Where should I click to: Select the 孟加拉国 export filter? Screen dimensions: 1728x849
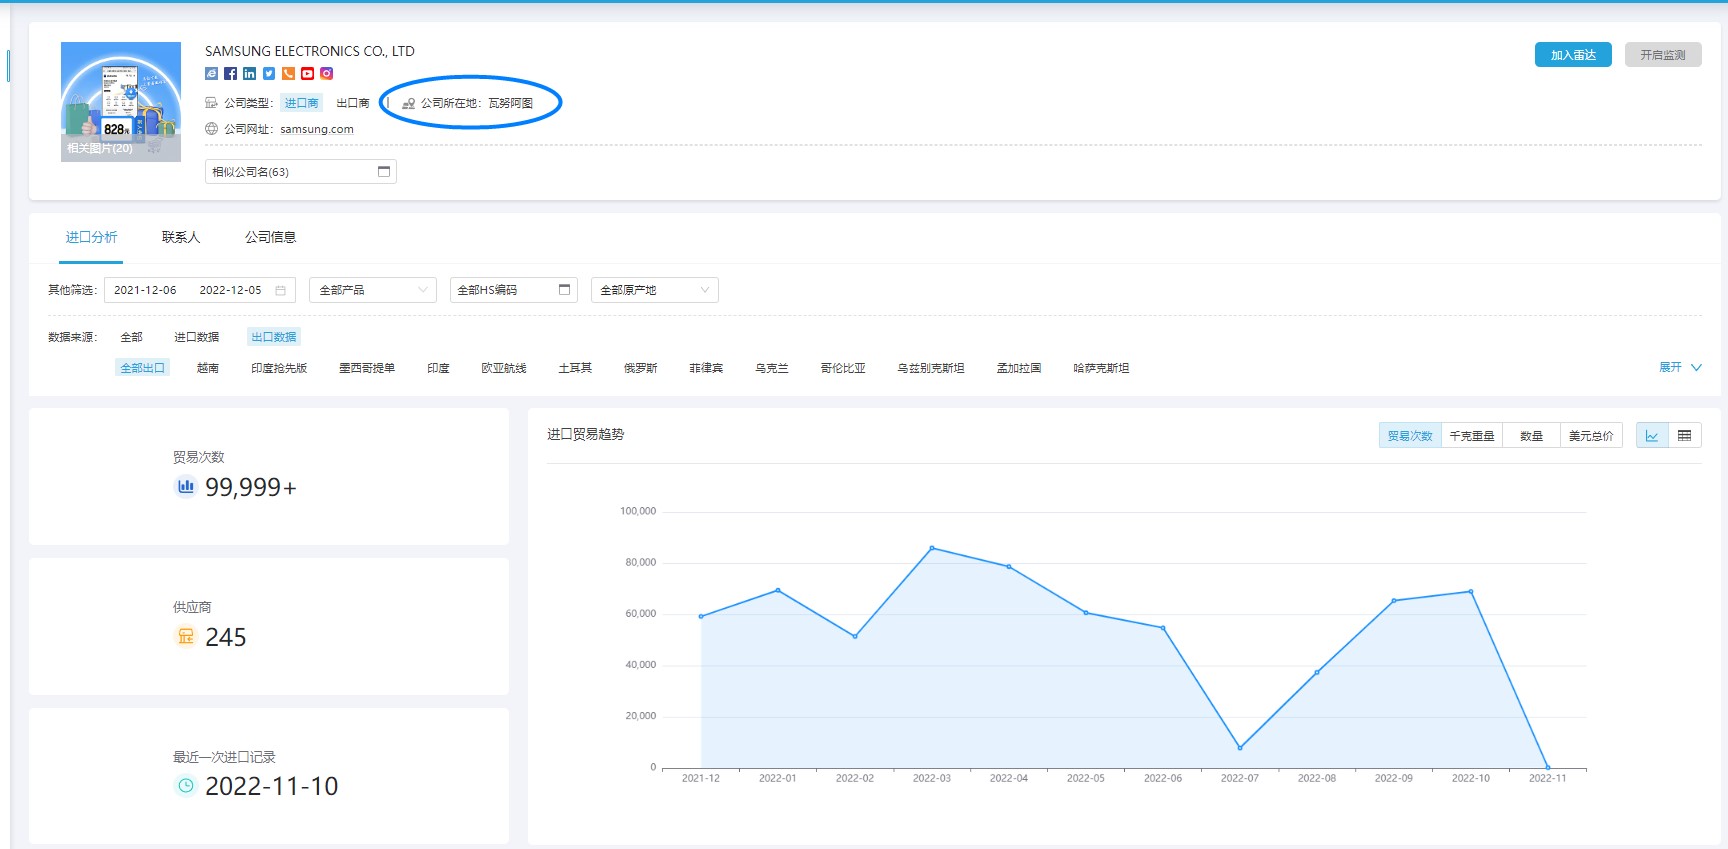(x=1019, y=368)
